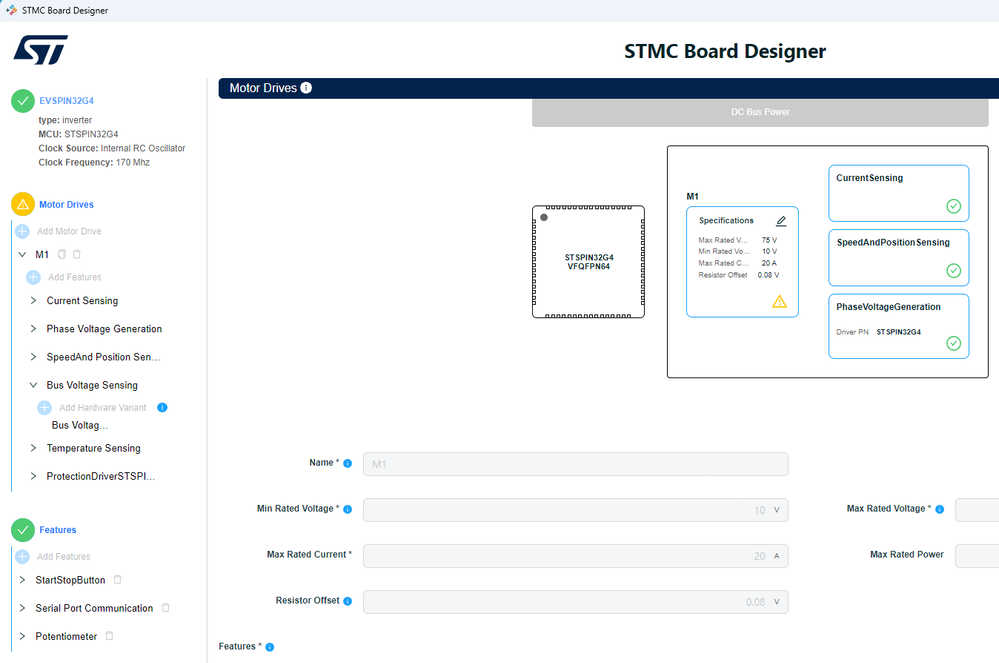Collapse the M1 motor drive tree node
The width and height of the screenshot is (999, 663).
click(22, 254)
